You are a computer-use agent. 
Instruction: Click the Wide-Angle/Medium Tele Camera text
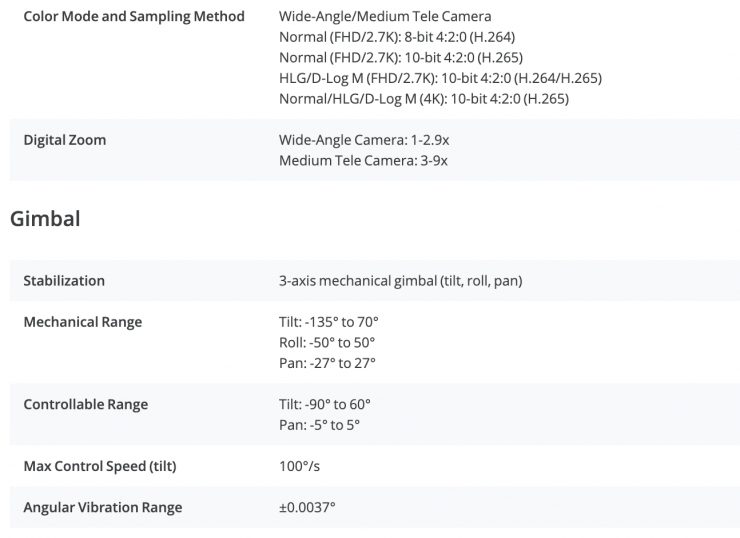pos(385,17)
